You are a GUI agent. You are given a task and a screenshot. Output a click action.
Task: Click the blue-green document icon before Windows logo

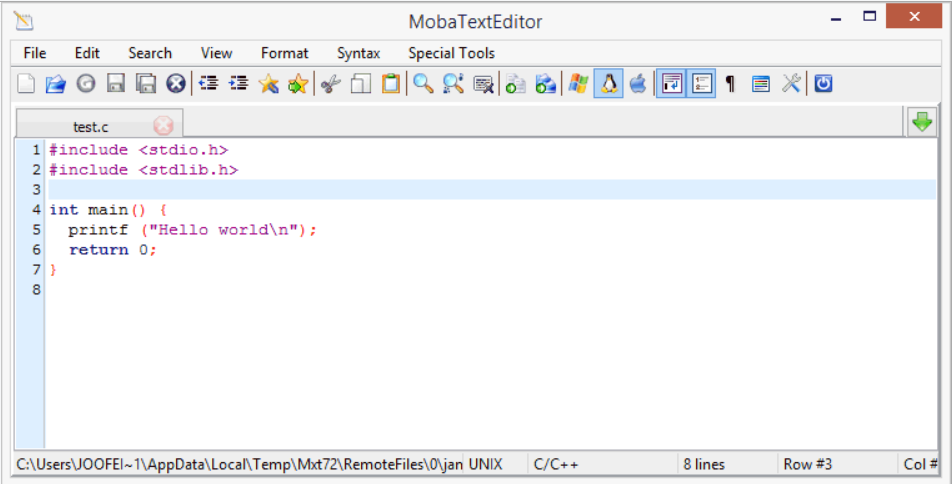(x=545, y=83)
